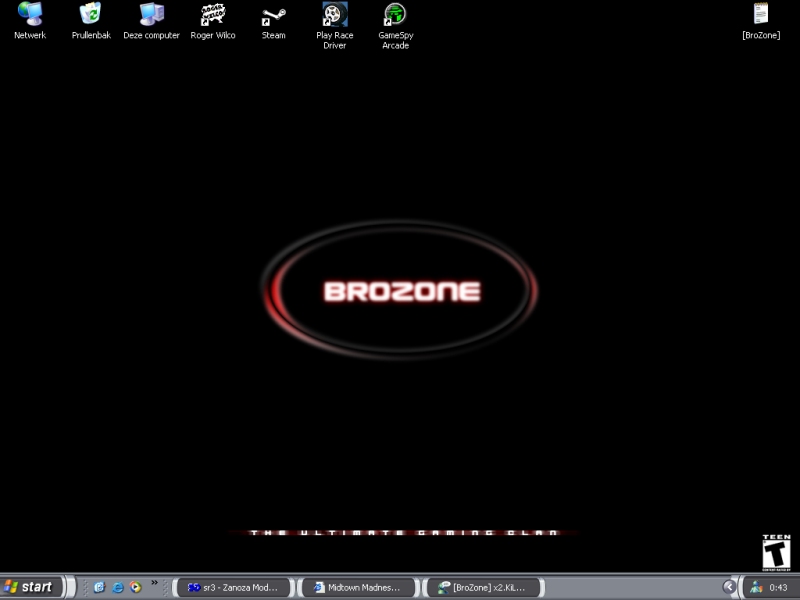Launch Roger Wilco from desktop
The width and height of the screenshot is (800, 600).
(213, 15)
